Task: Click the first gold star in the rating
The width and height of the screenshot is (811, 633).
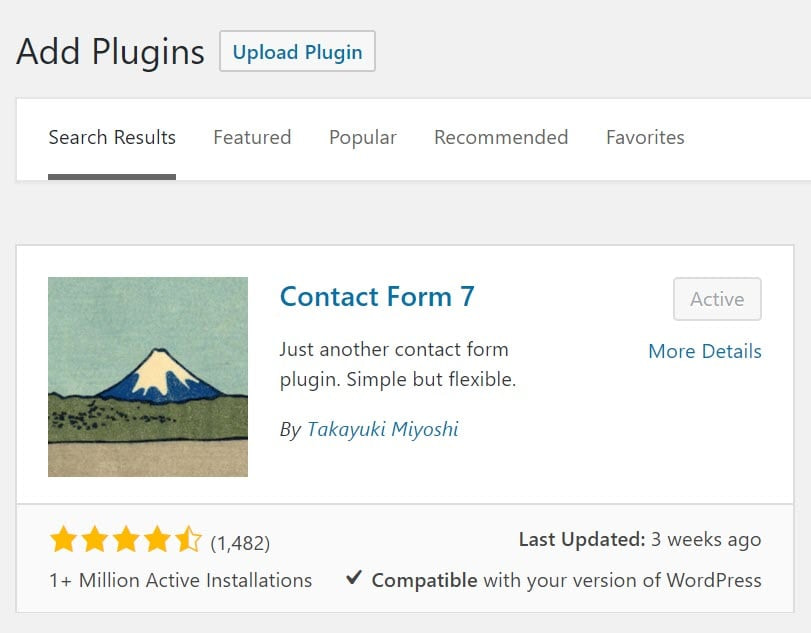Action: click(x=63, y=540)
